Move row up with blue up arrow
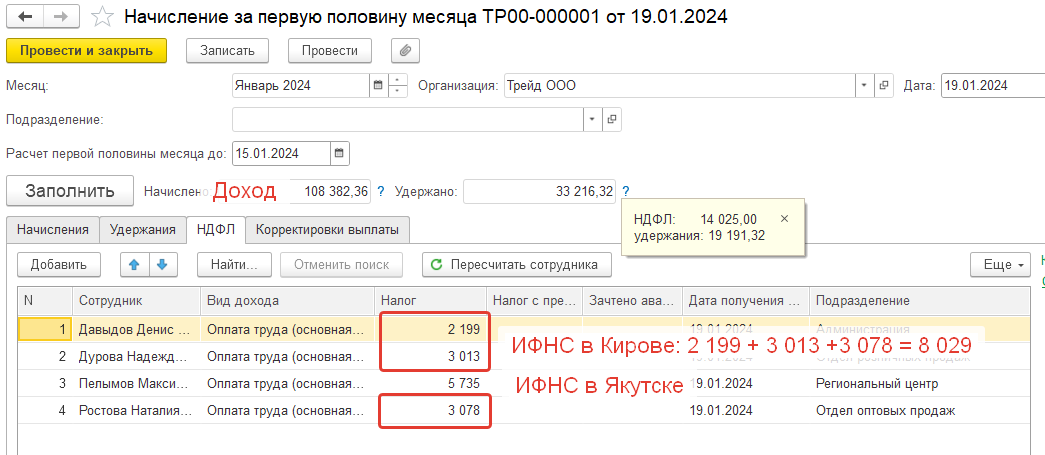Screen dimensions: 1045x455 tap(134, 264)
